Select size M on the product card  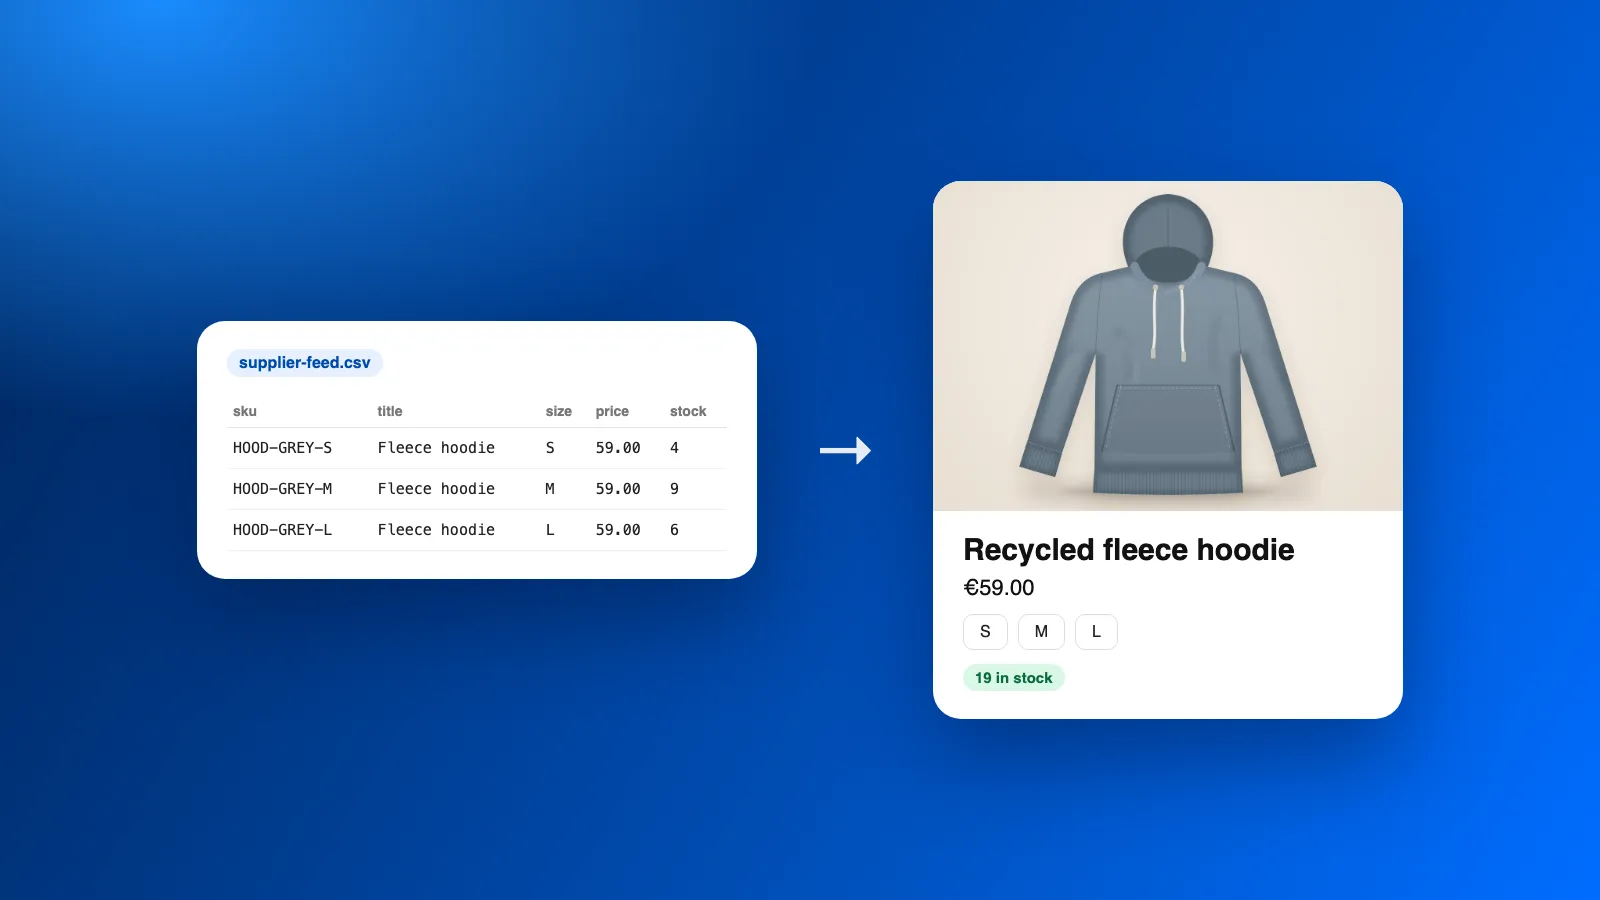pyautogui.click(x=1041, y=632)
